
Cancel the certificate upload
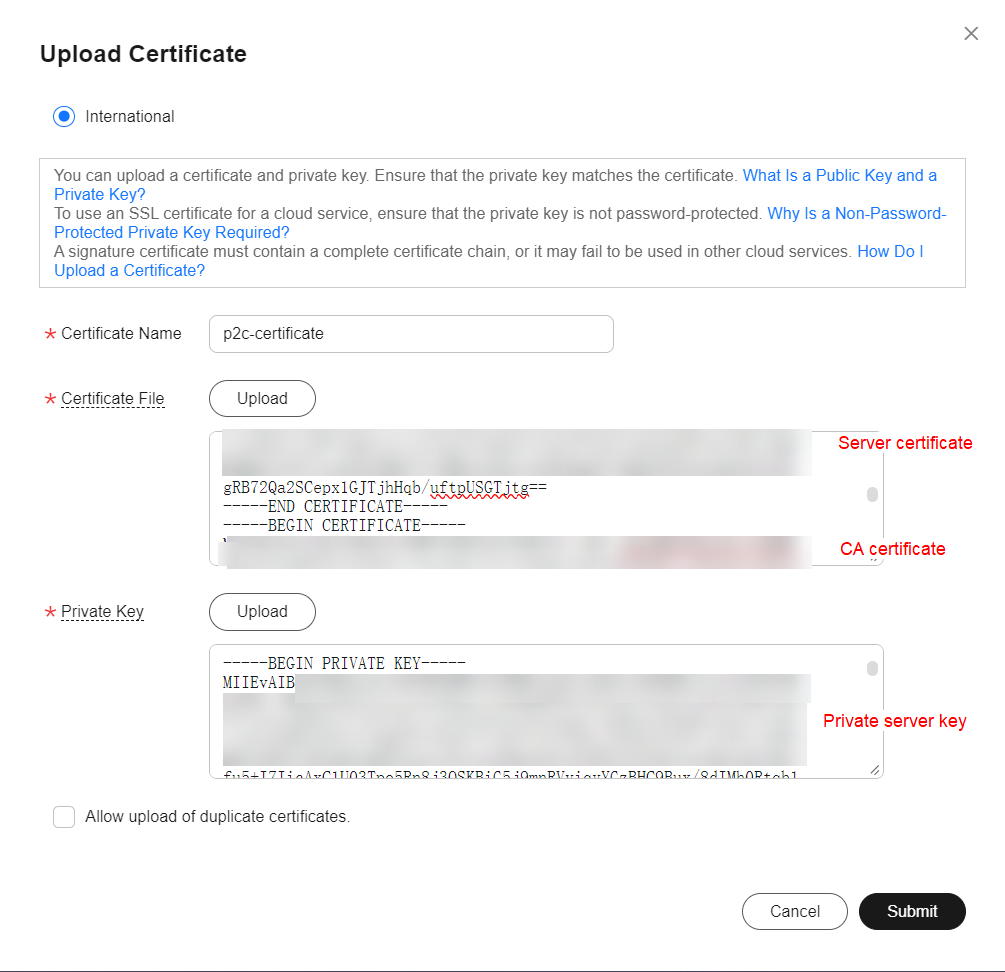[x=795, y=911]
